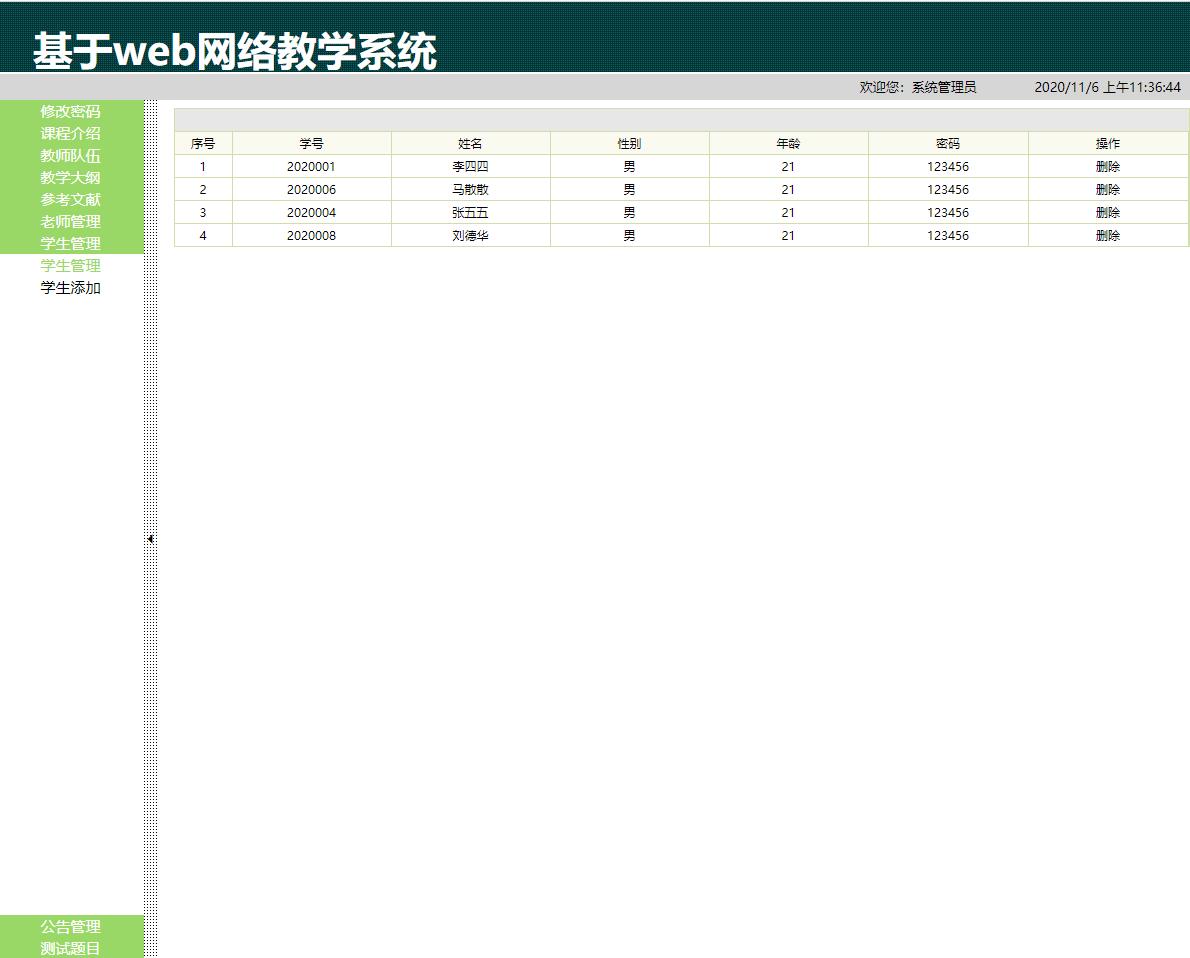Viewport: 1190px width, 958px height.
Task: Click the 年龄 column header
Action: pos(789,143)
